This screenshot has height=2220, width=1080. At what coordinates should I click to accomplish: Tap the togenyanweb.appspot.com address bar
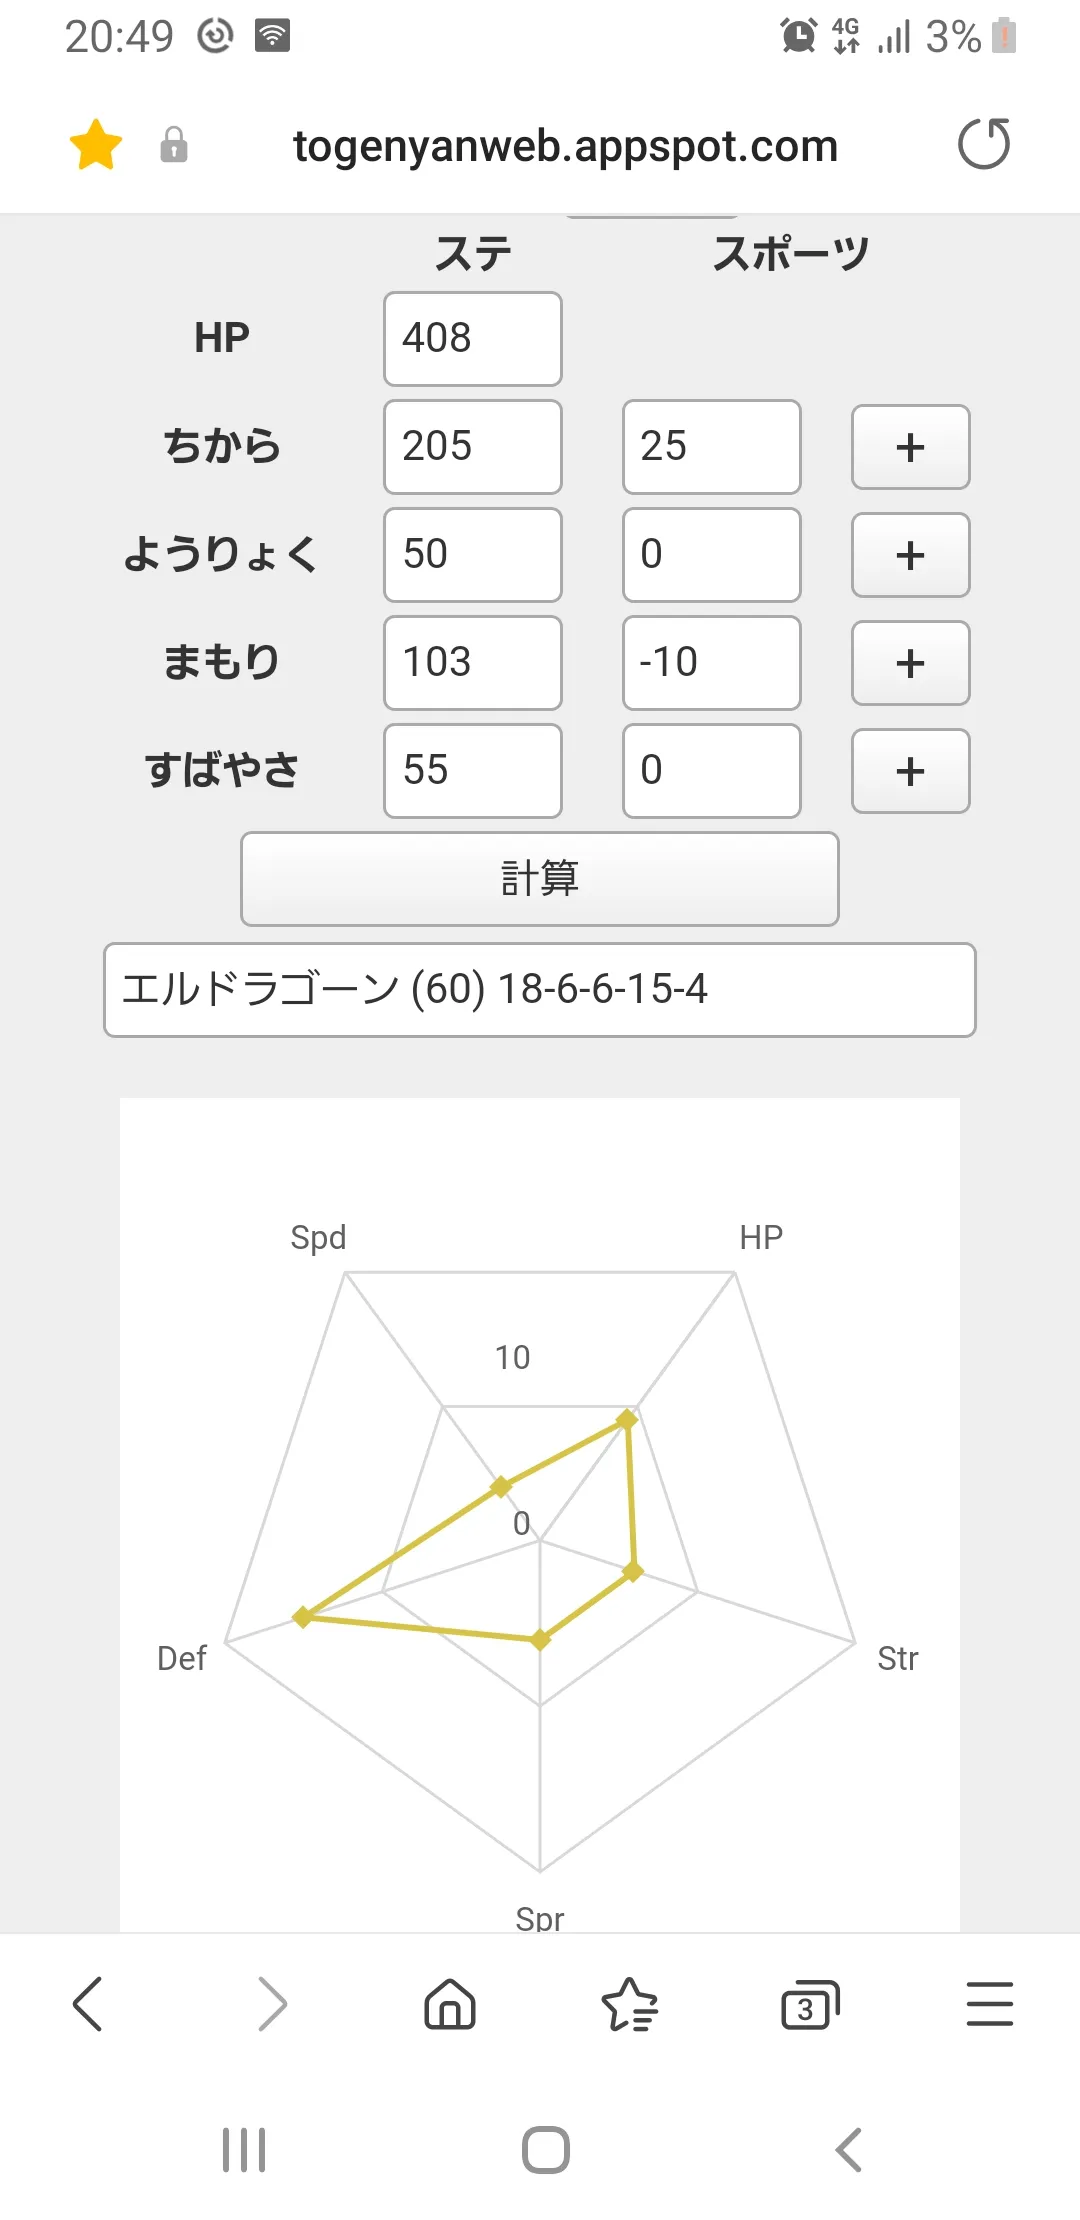[x=565, y=146]
